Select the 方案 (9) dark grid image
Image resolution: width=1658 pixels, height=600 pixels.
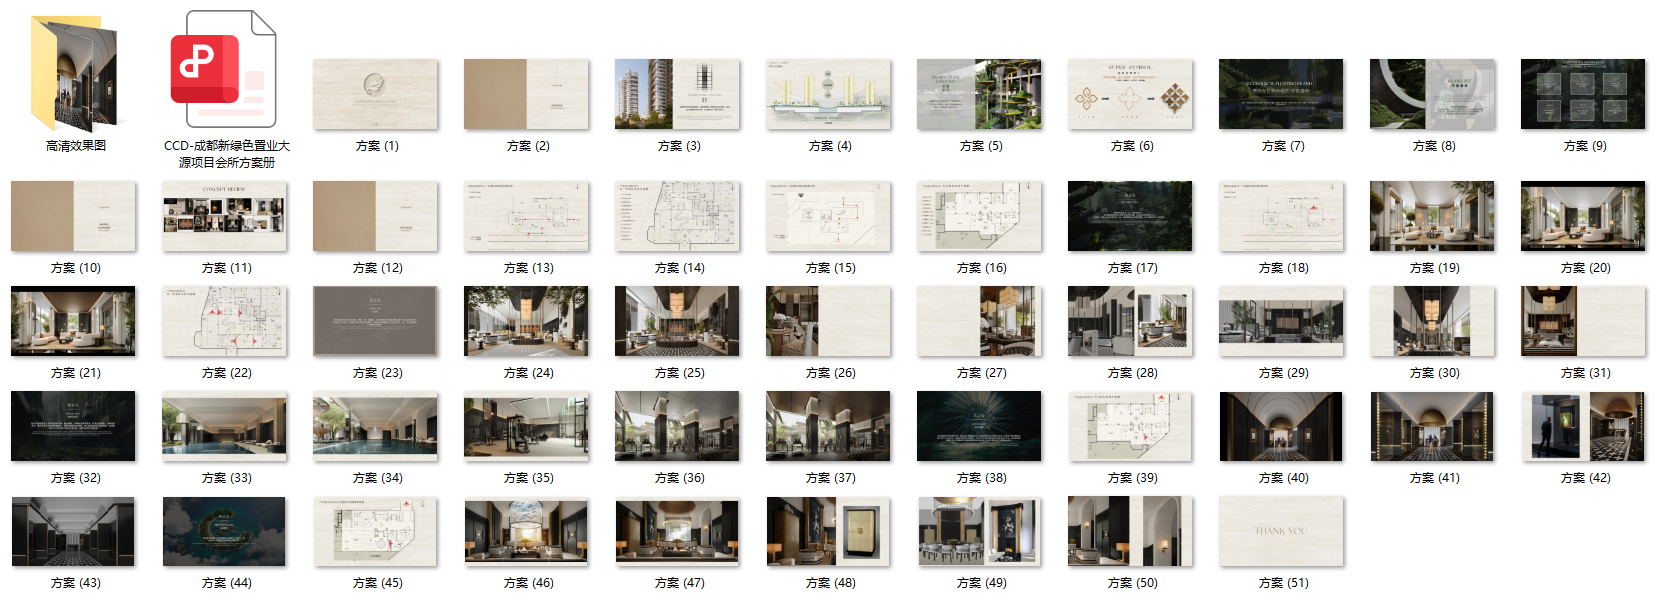(x=1583, y=94)
